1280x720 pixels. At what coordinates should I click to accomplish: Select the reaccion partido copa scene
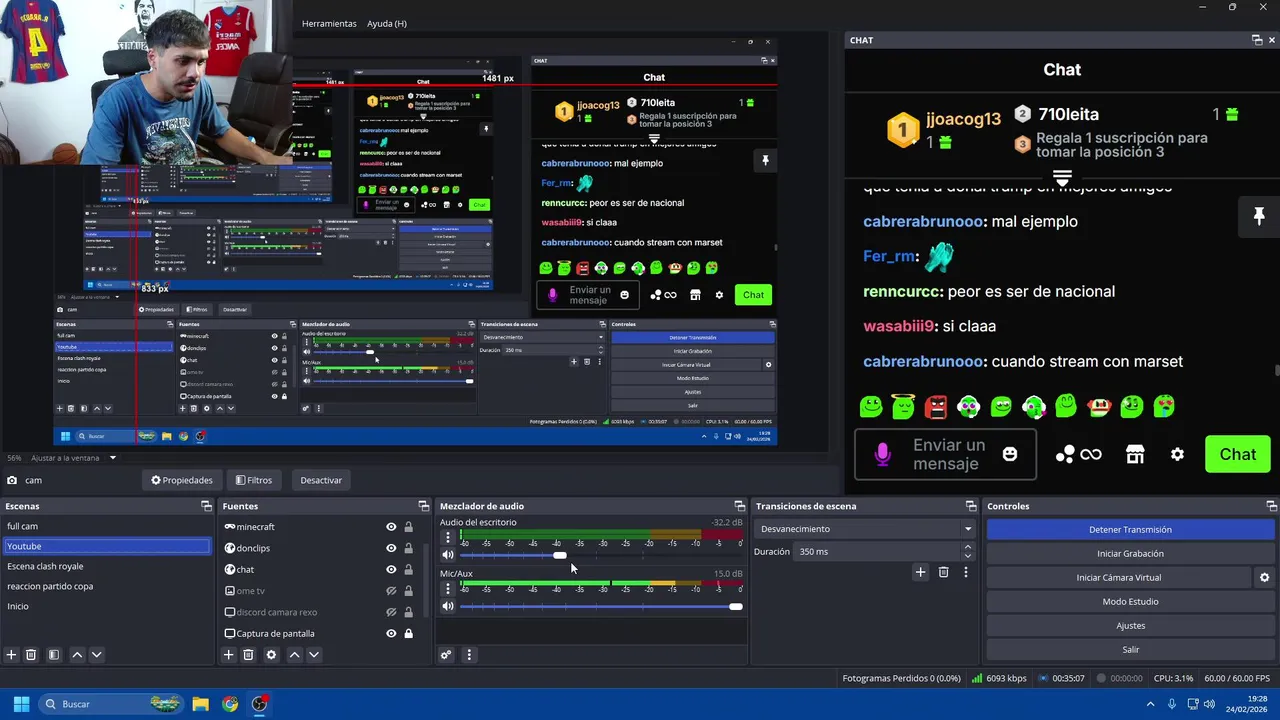coord(107,586)
